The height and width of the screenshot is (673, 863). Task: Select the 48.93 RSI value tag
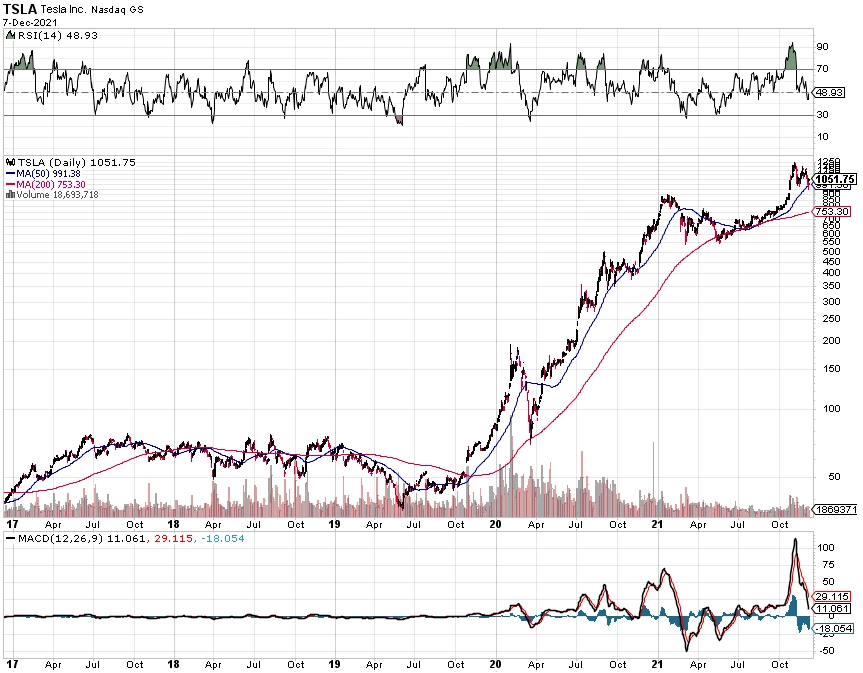point(829,92)
